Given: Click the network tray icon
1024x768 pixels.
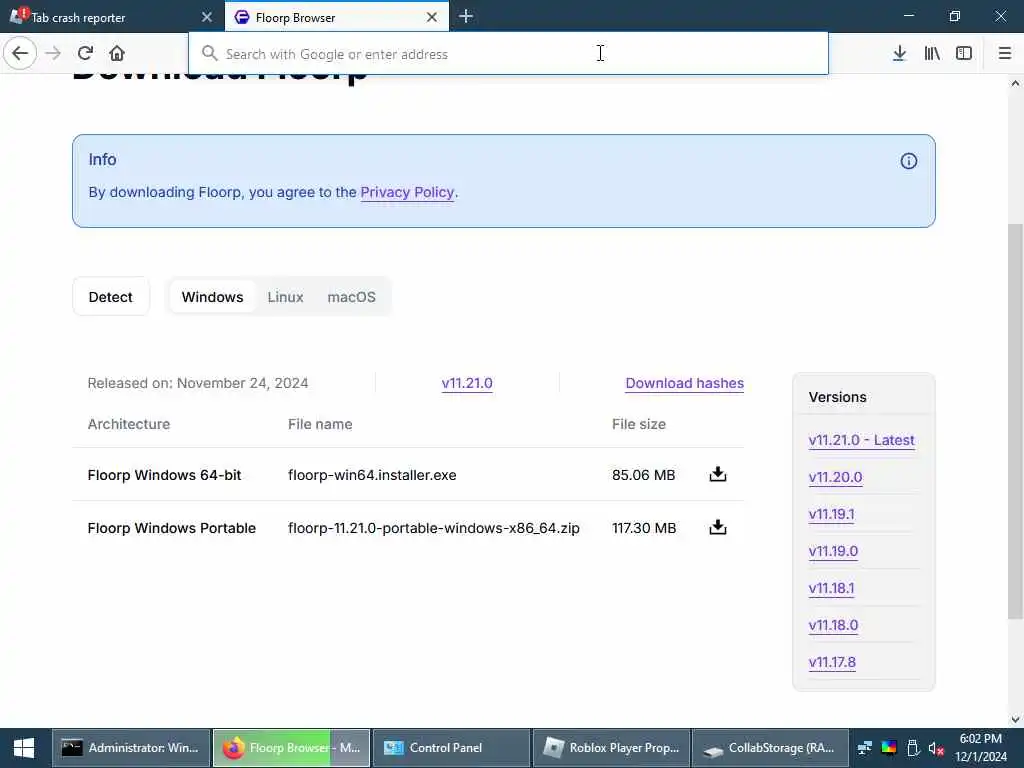Looking at the screenshot, I should pos(865,748).
